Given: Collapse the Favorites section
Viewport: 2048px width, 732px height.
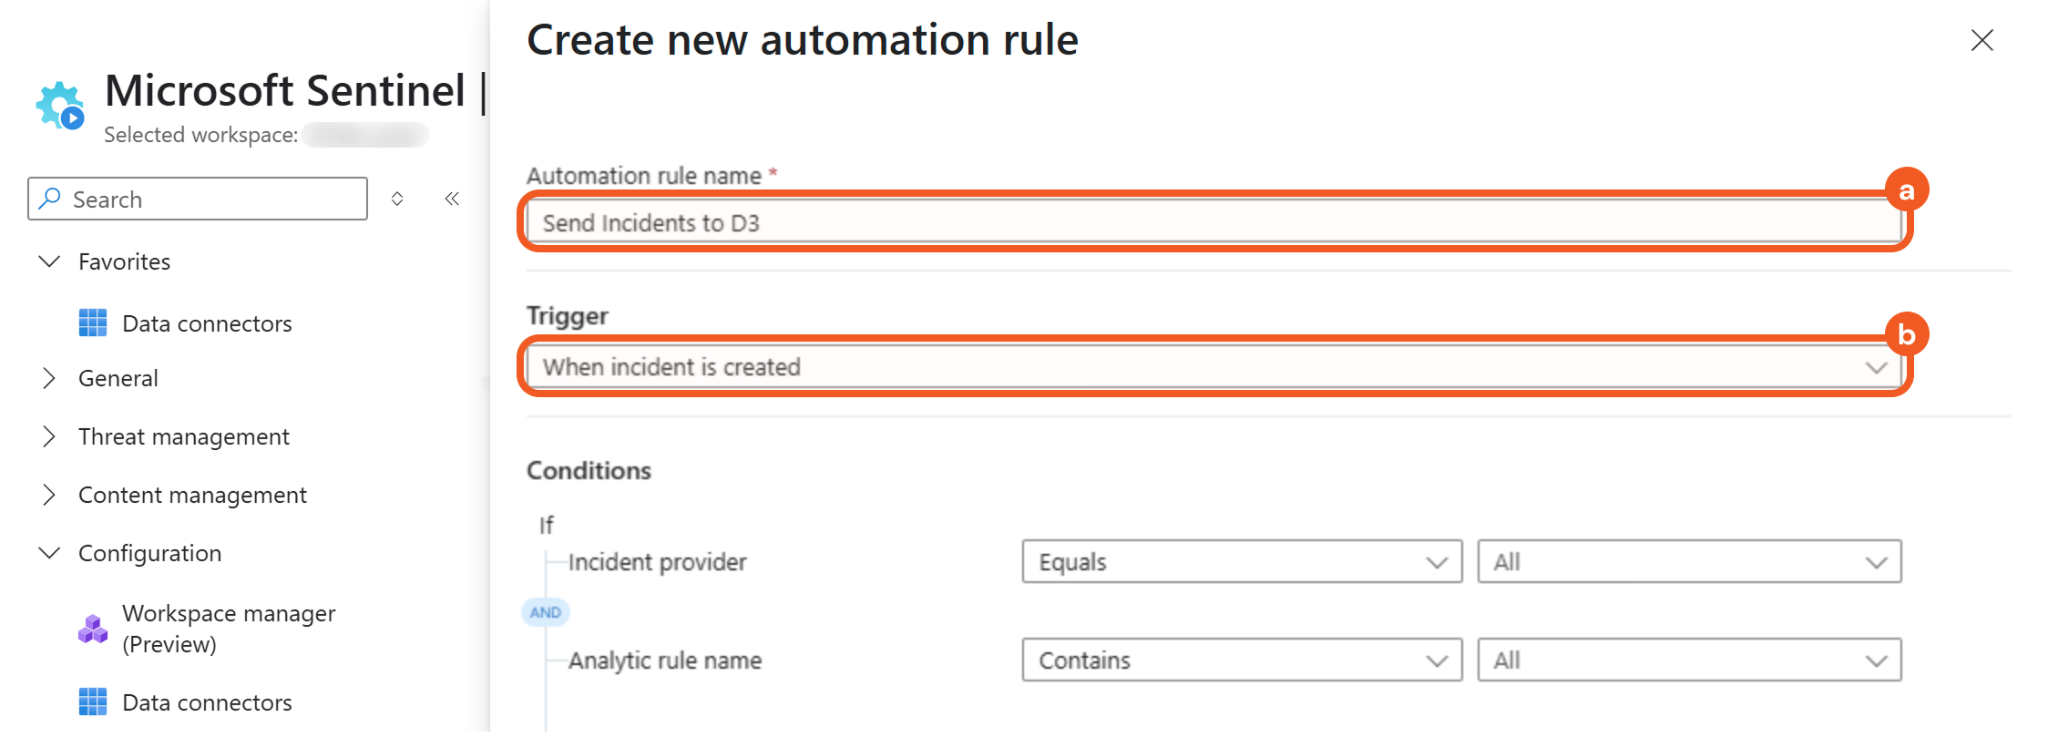Looking at the screenshot, I should (x=49, y=262).
